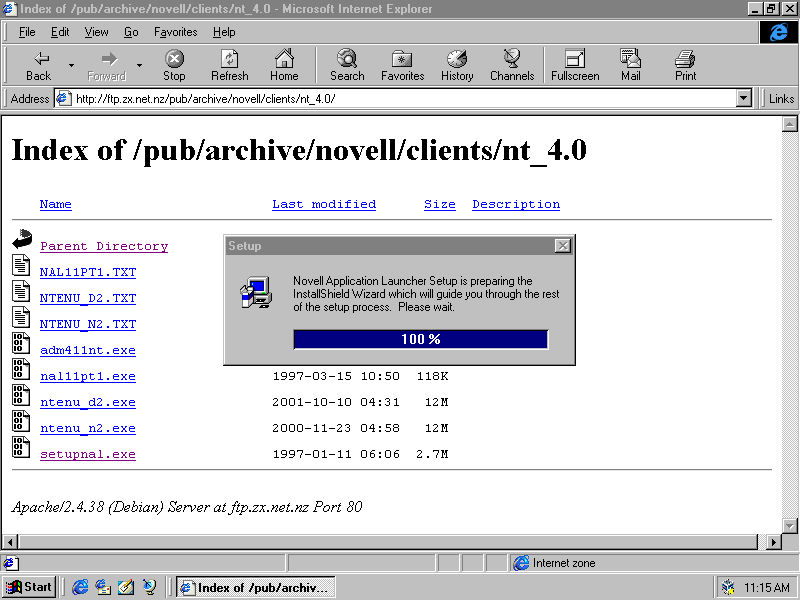Click the binary file icon beside adm411nt.exe
Image resolution: width=800 pixels, height=600 pixels.
coord(21,344)
